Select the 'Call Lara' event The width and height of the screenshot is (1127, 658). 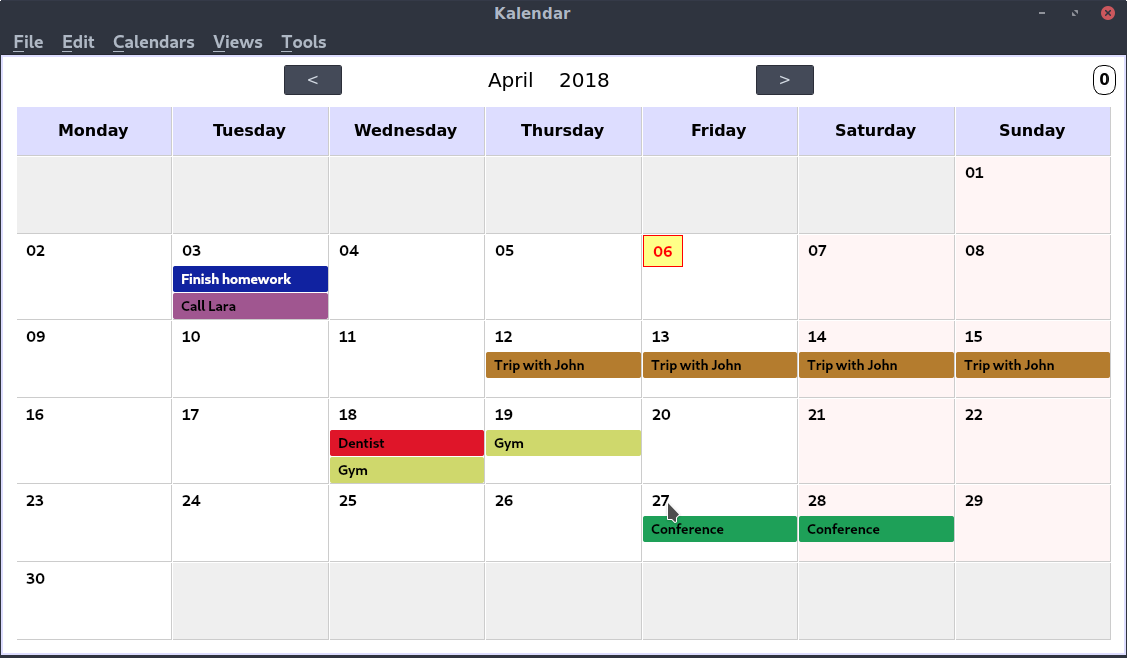[x=250, y=306]
